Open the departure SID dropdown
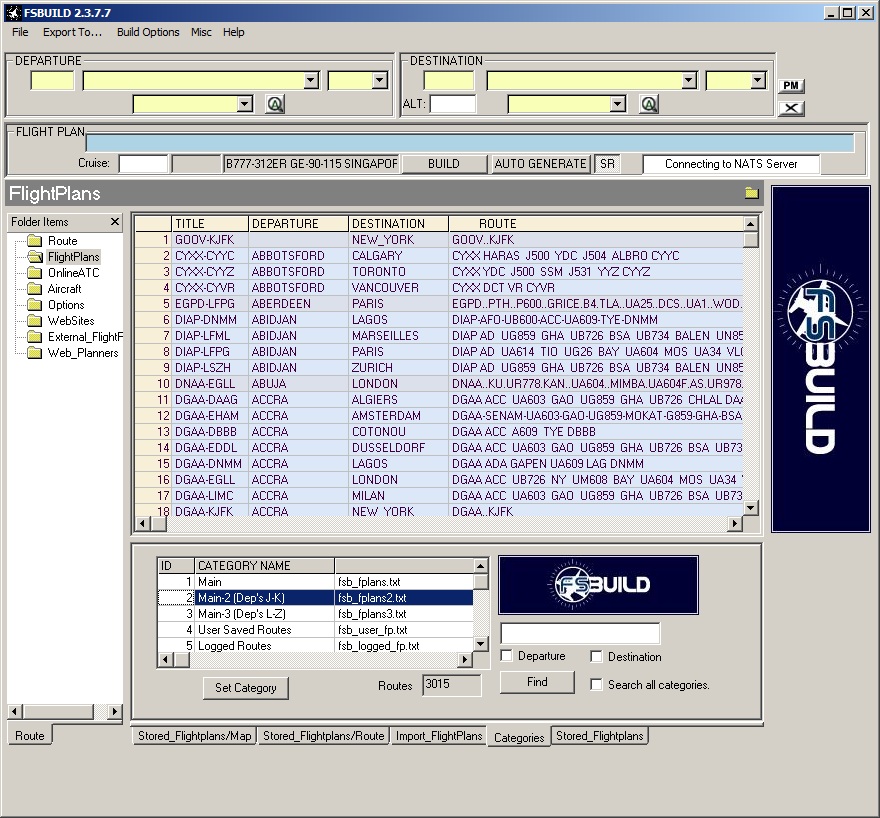880x818 pixels. [245, 104]
